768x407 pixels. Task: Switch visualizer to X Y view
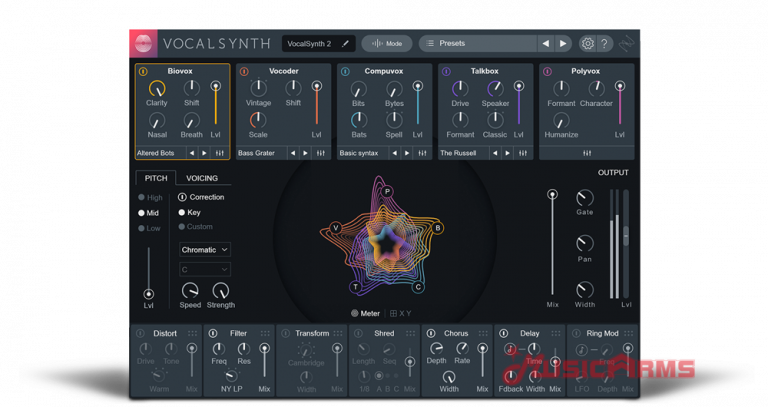[x=401, y=313]
